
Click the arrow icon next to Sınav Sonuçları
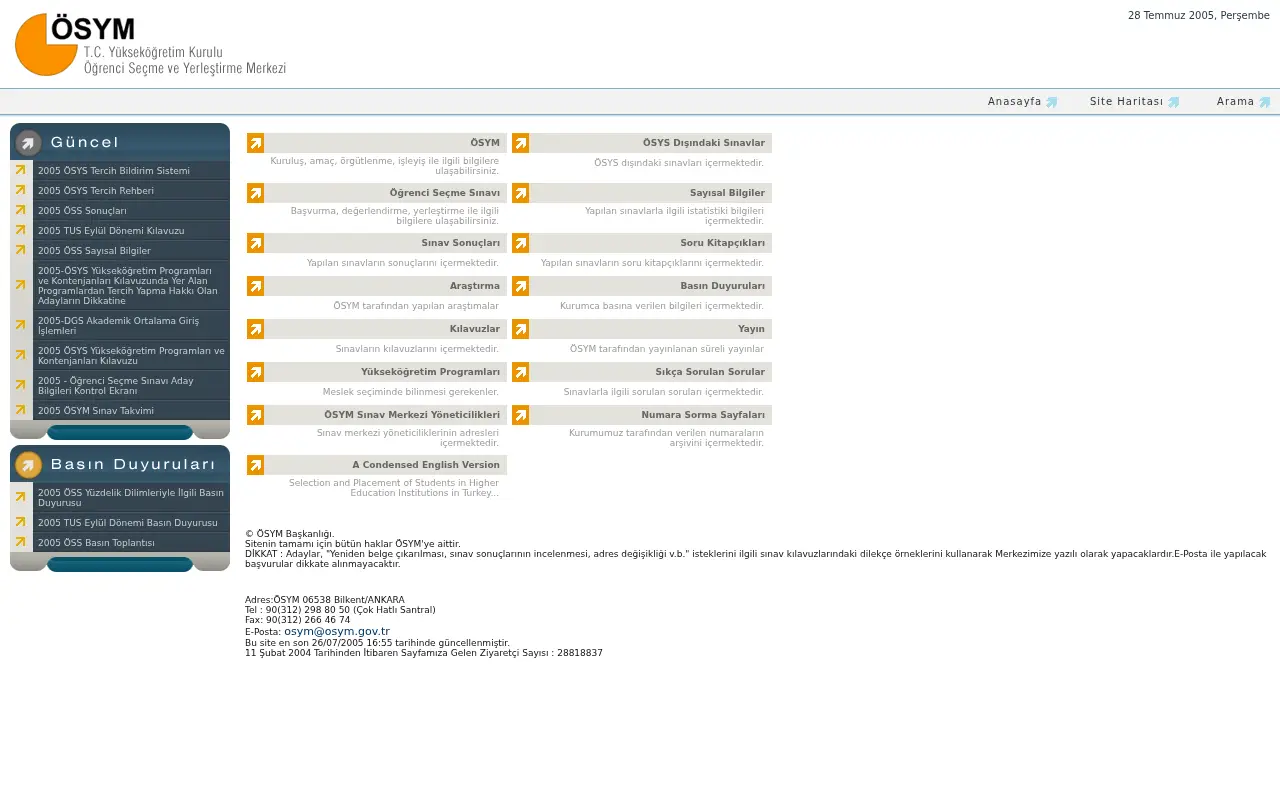click(x=256, y=243)
